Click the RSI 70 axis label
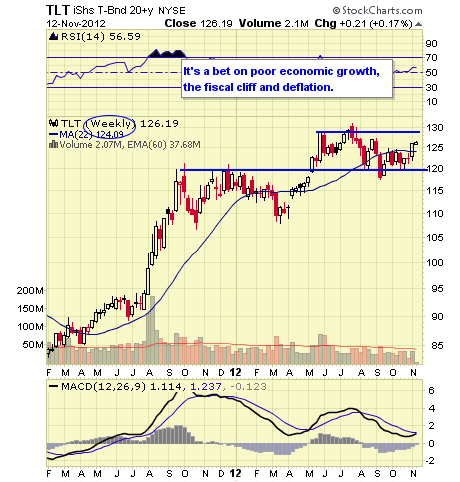Viewport: 460px width, 482px height. (x=432, y=58)
